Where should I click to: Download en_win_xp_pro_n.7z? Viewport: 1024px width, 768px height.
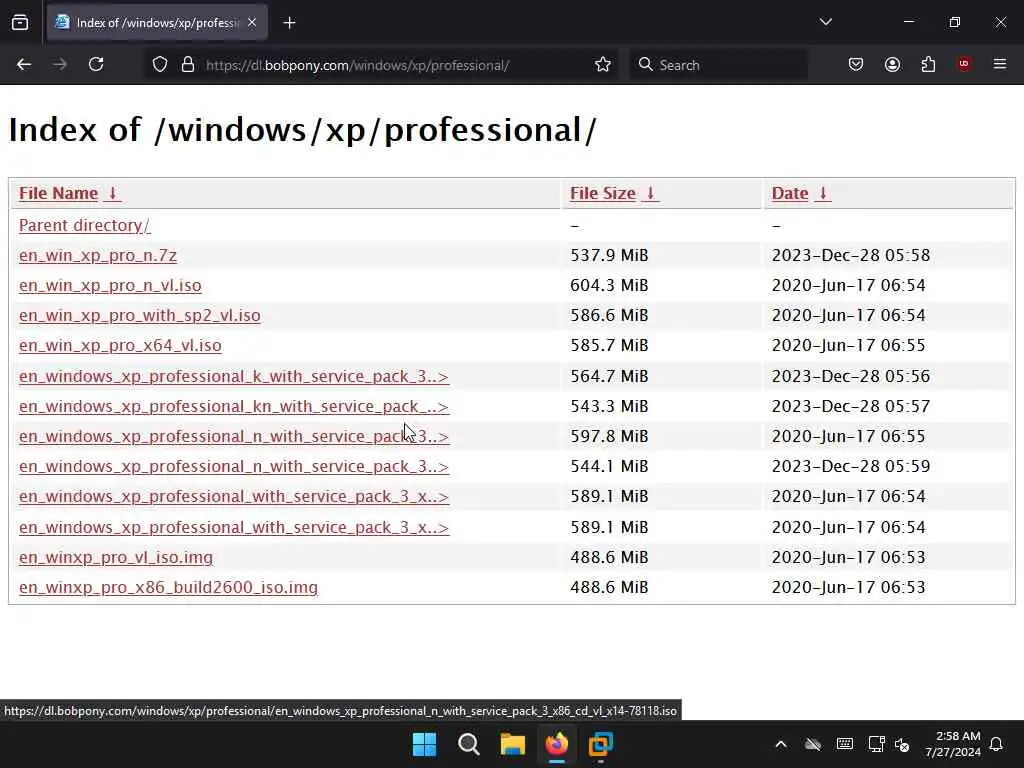point(98,255)
